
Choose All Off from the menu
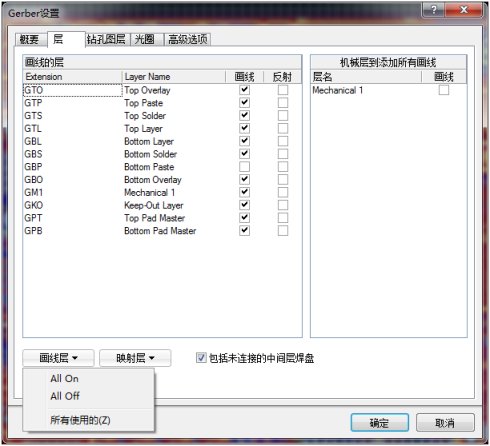[x=65, y=396]
